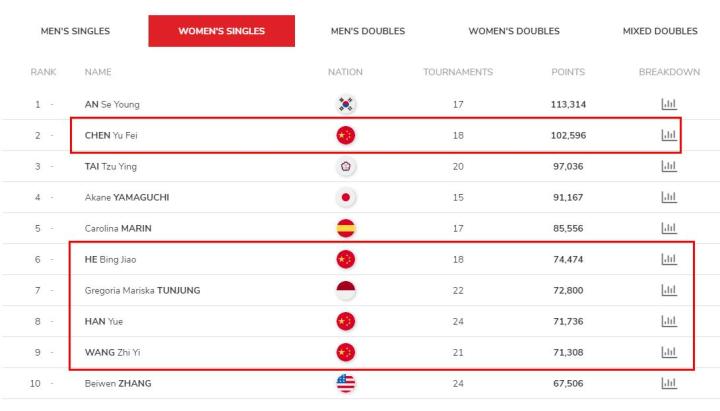Show Akane YAMAGUCHI breakdown chart icon
720x411 pixels.
669,197
